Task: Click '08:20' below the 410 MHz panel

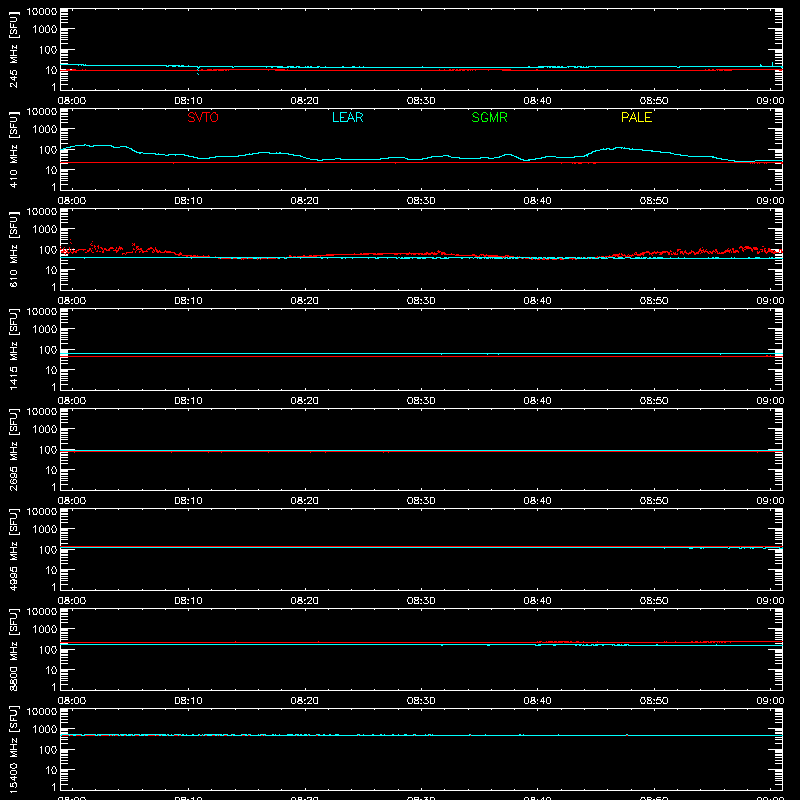Action: pos(305,201)
